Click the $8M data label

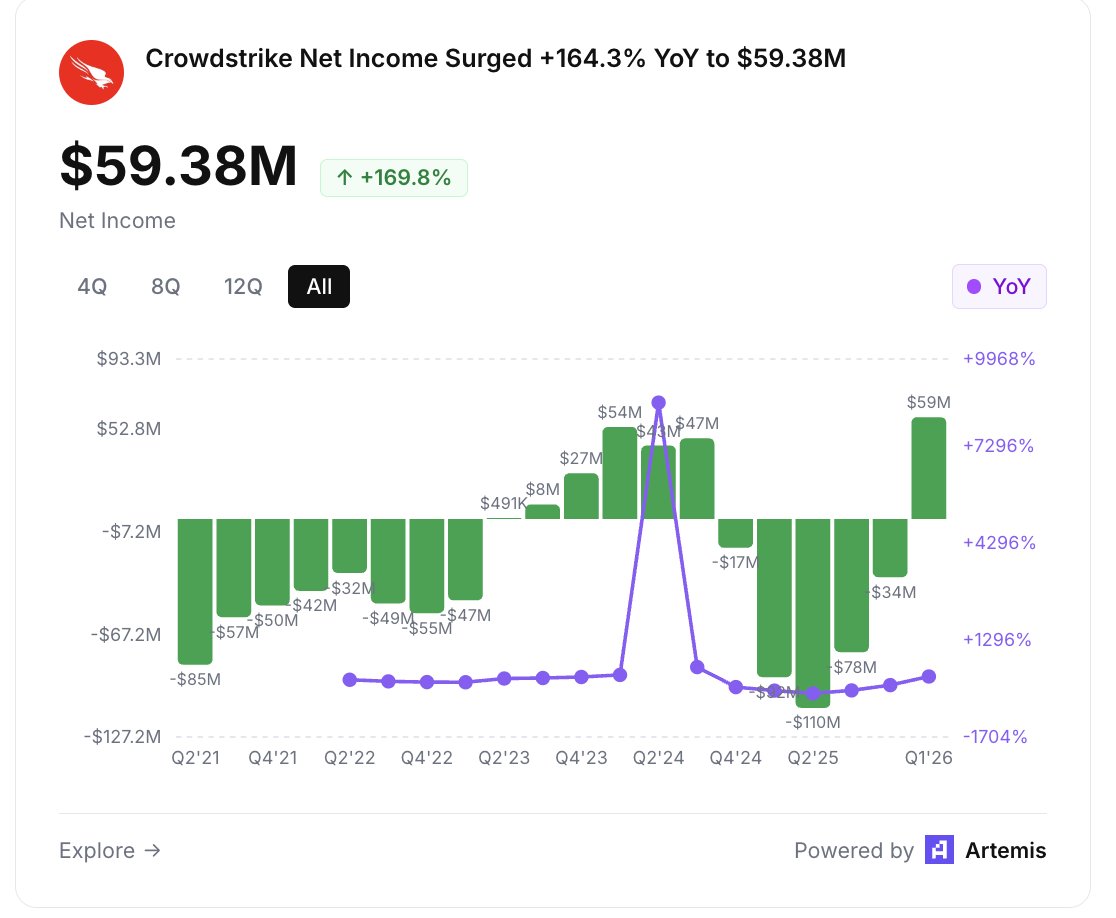[542, 489]
